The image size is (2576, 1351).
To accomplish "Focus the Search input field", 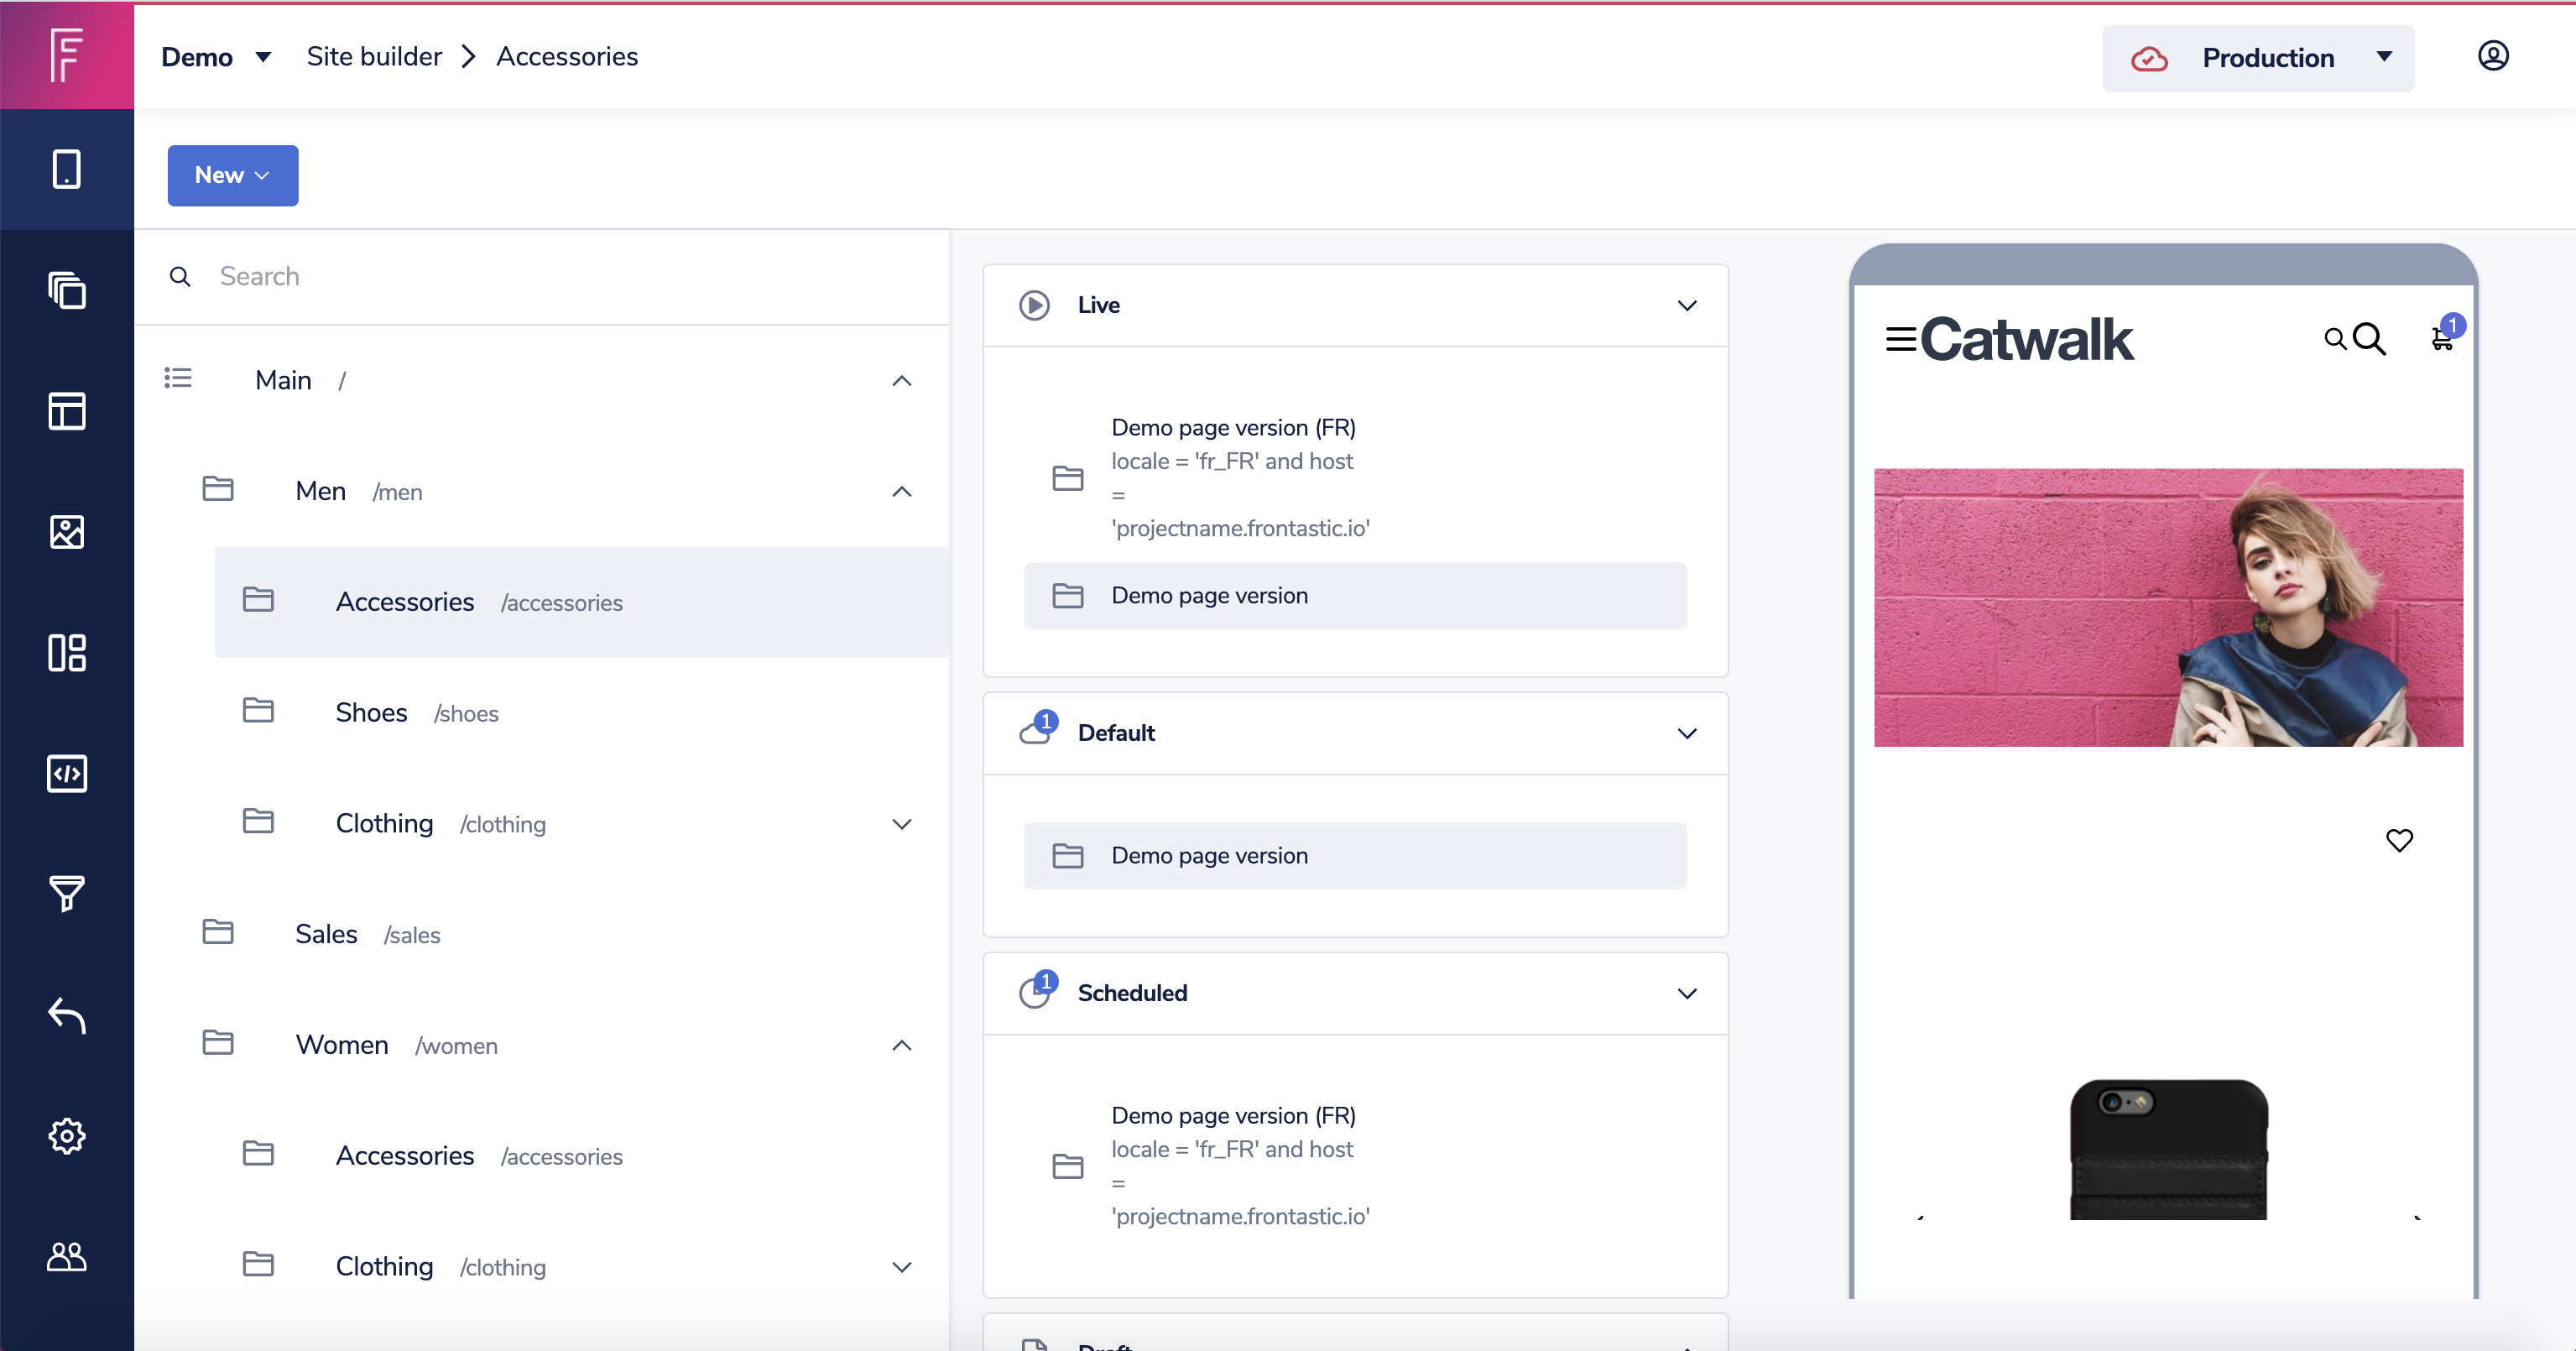I will click(541, 277).
